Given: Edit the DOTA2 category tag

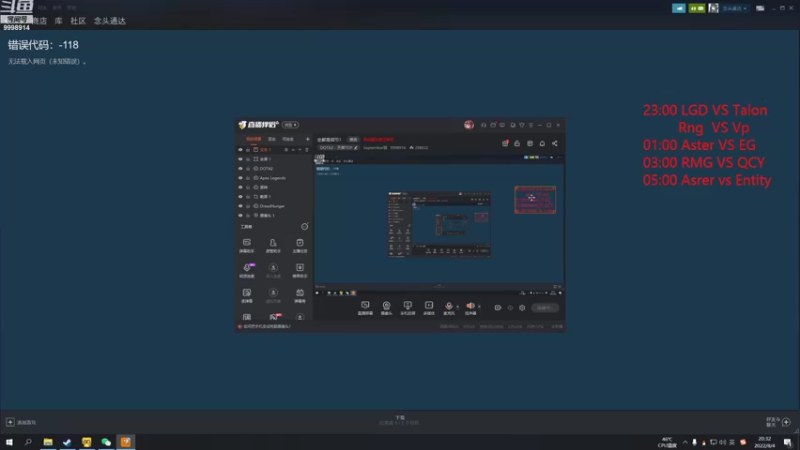Looking at the screenshot, I should pyautogui.click(x=339, y=148).
